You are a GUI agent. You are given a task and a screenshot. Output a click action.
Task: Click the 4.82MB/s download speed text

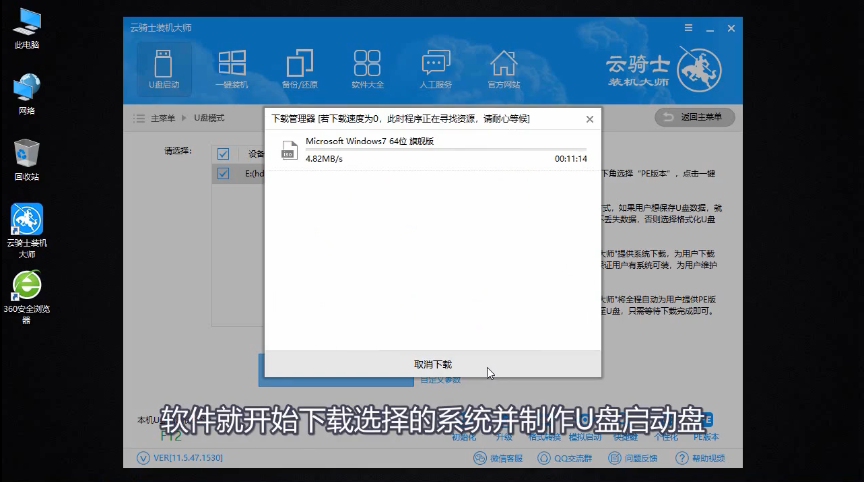(x=324, y=159)
